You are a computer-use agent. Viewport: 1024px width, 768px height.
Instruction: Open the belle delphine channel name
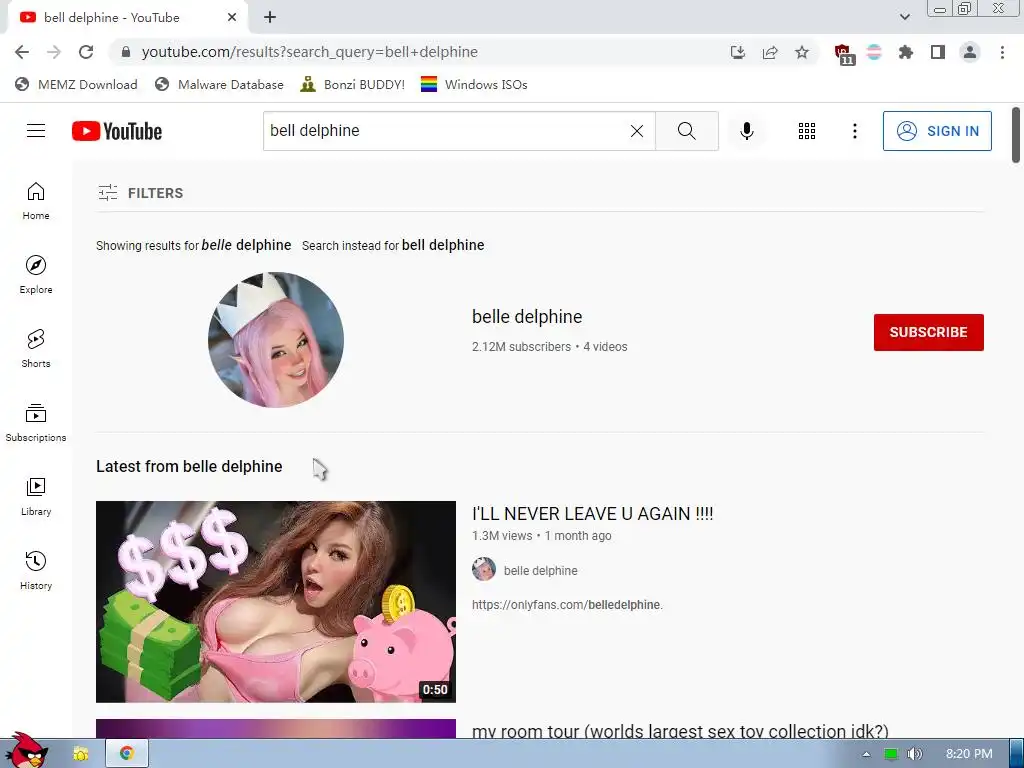tap(527, 317)
